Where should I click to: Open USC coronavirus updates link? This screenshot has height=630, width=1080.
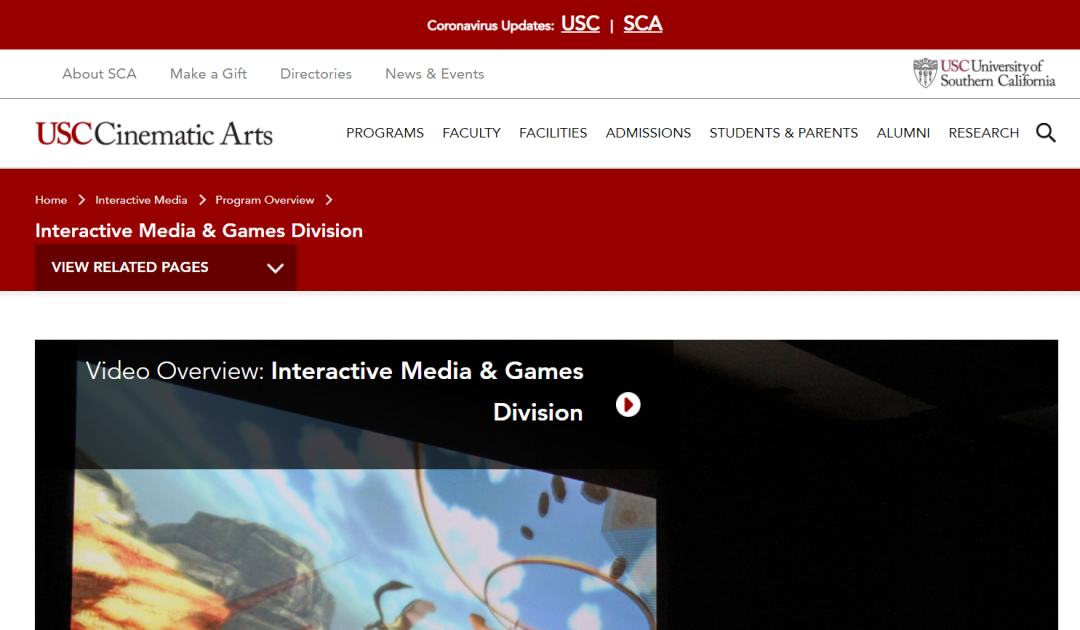[581, 24]
